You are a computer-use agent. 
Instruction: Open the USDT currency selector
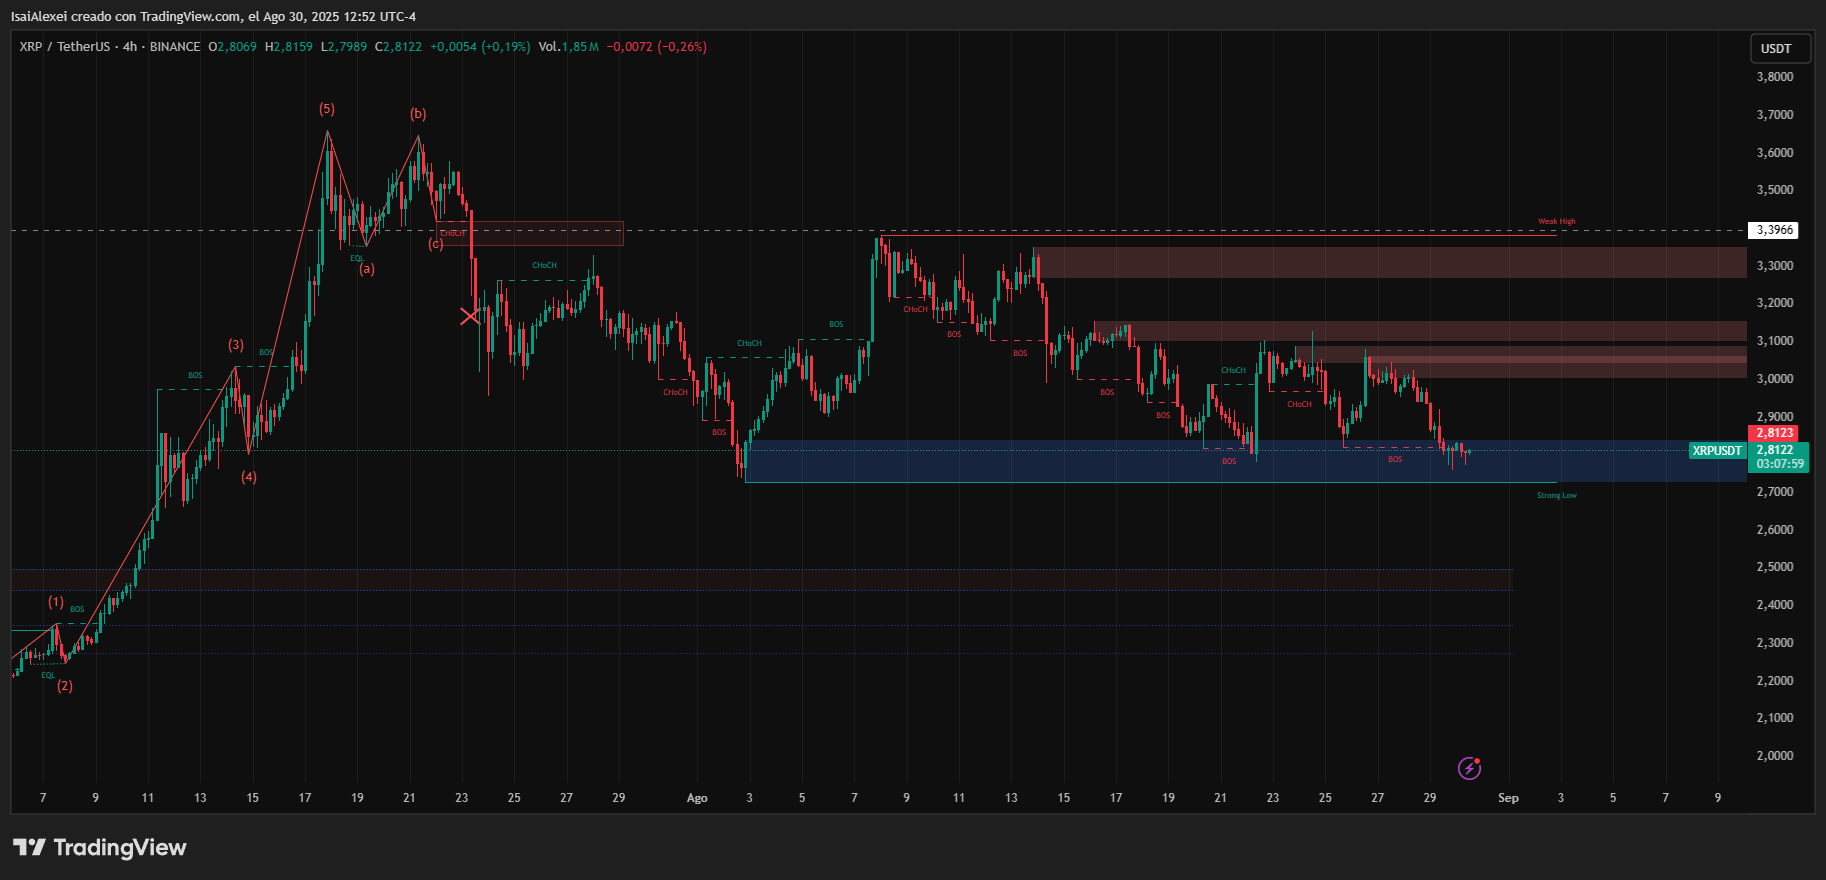tap(1776, 48)
